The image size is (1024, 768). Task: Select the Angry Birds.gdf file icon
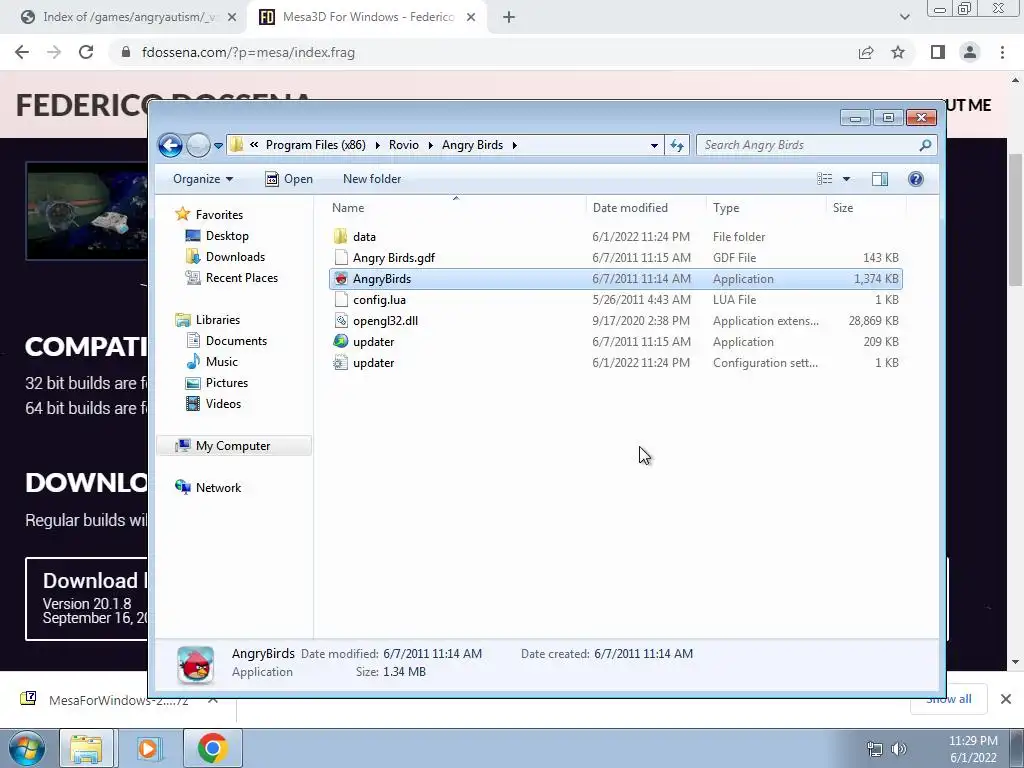tap(340, 257)
